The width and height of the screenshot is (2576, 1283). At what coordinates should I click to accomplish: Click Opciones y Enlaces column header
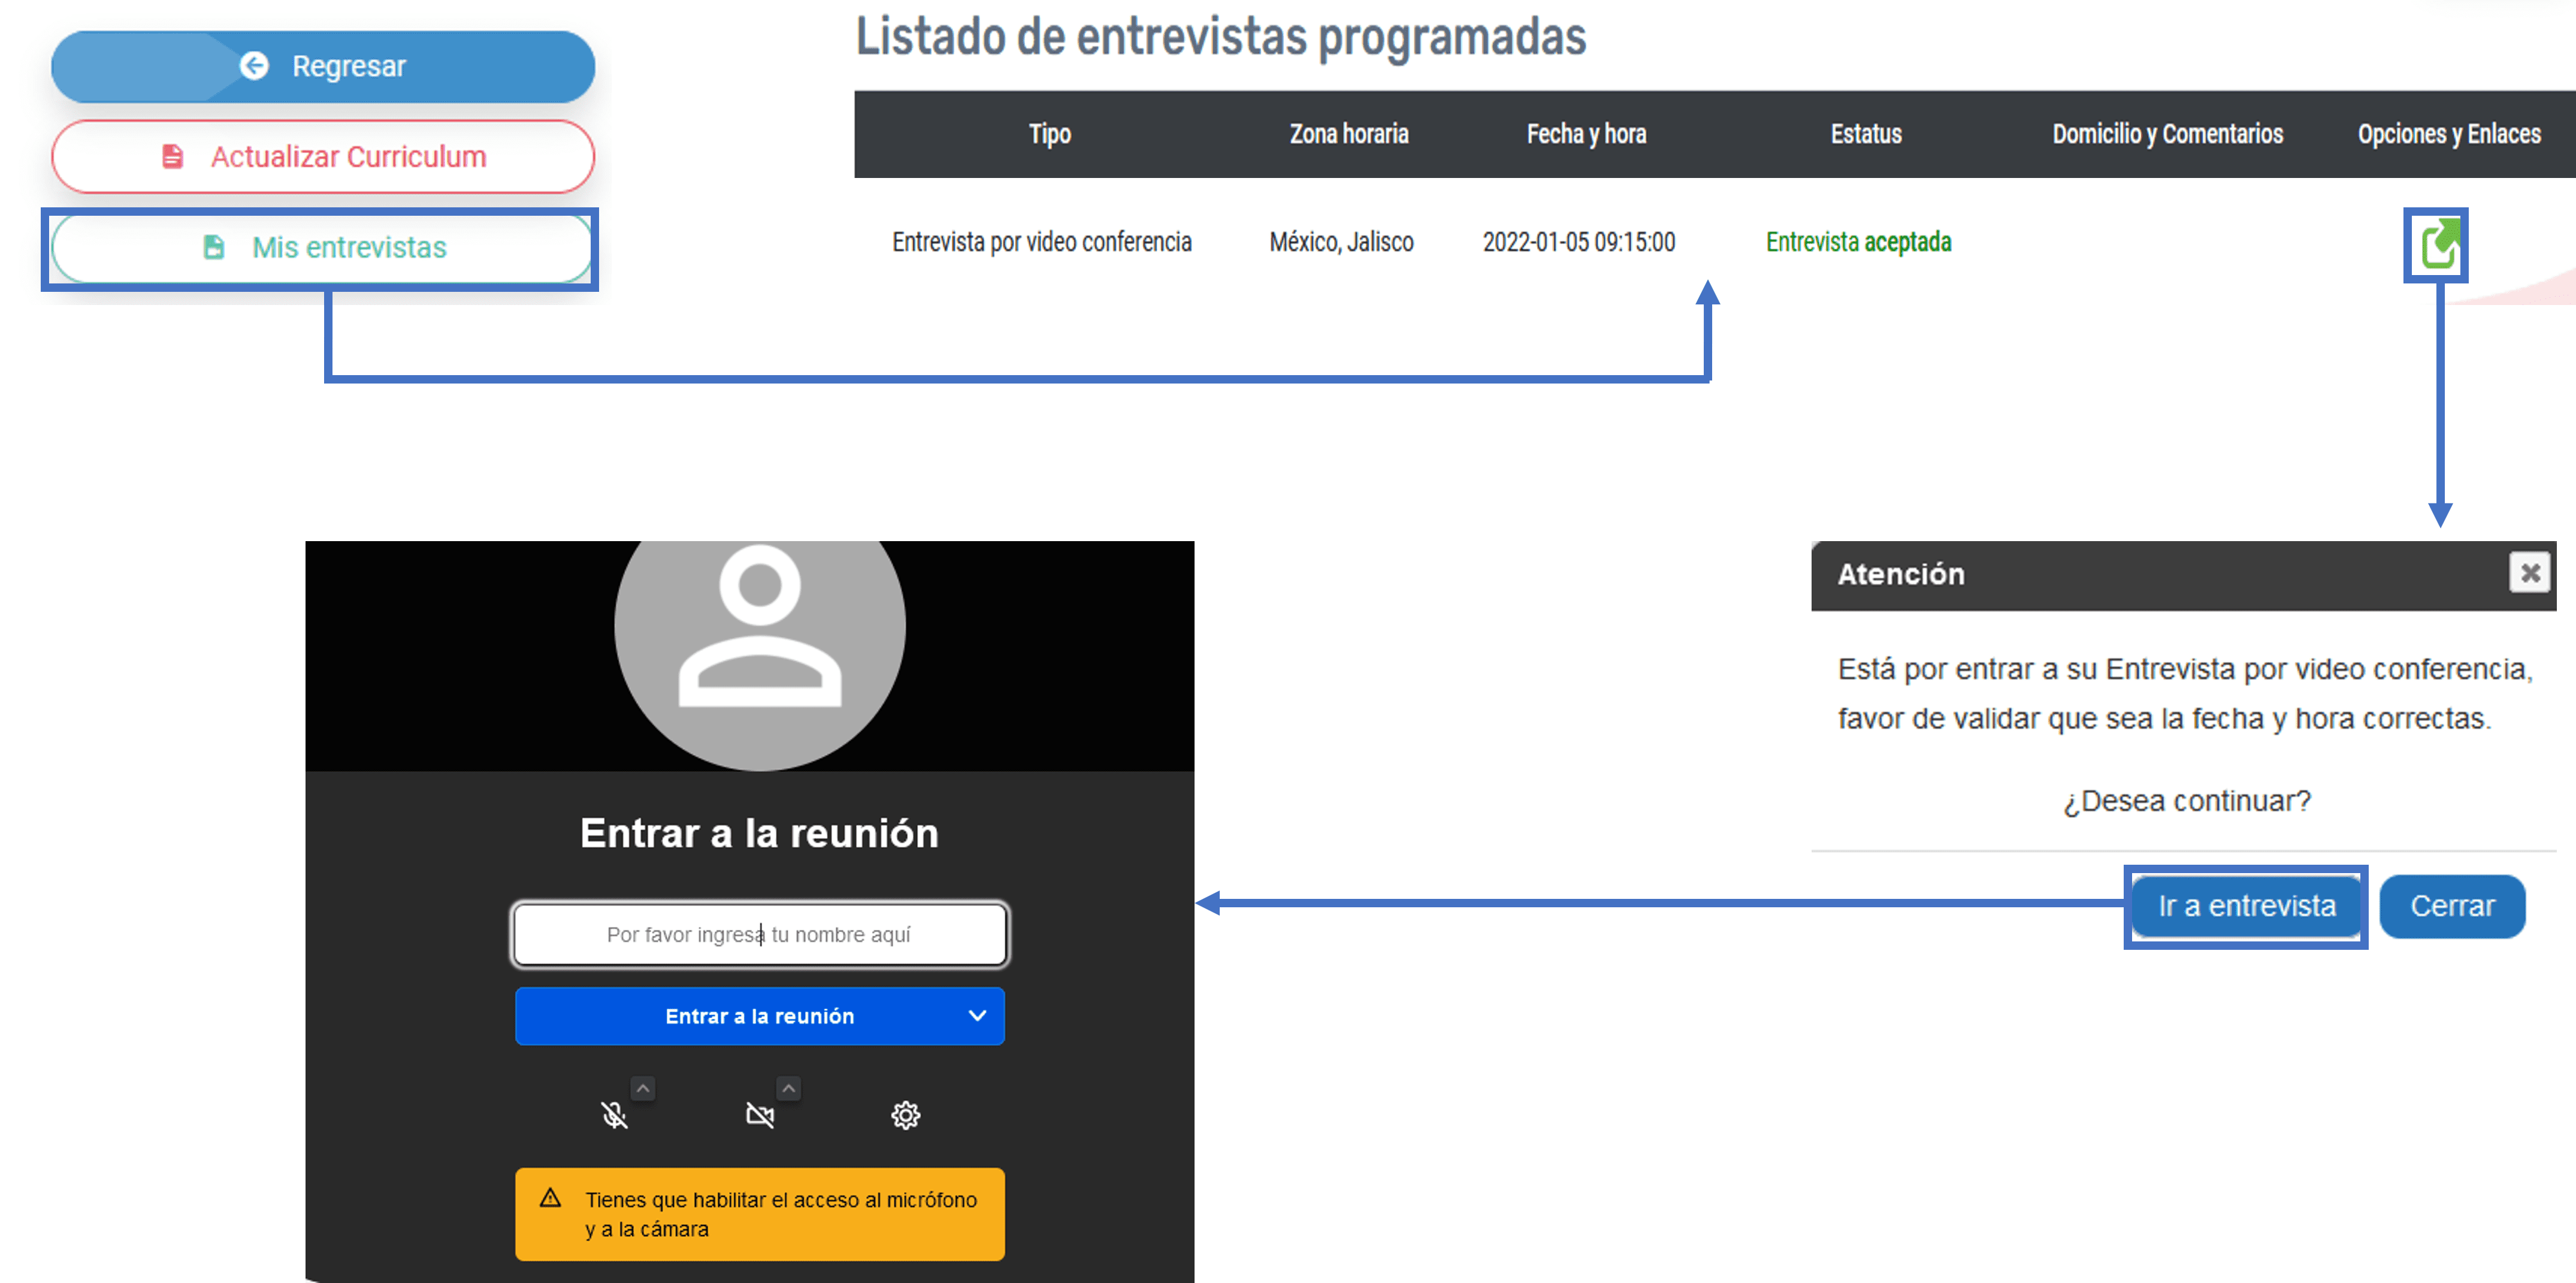click(x=2448, y=134)
